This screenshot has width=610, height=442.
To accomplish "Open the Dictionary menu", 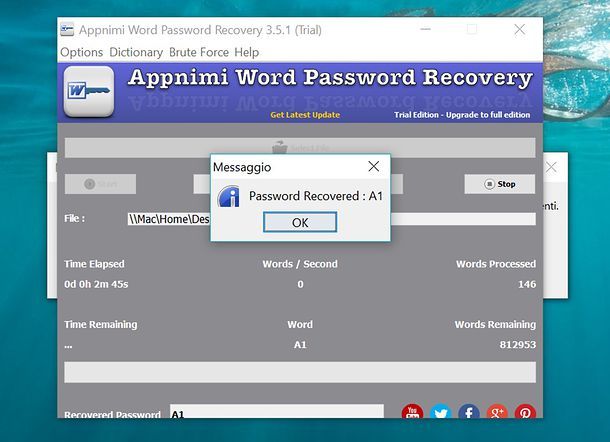I will pos(136,52).
